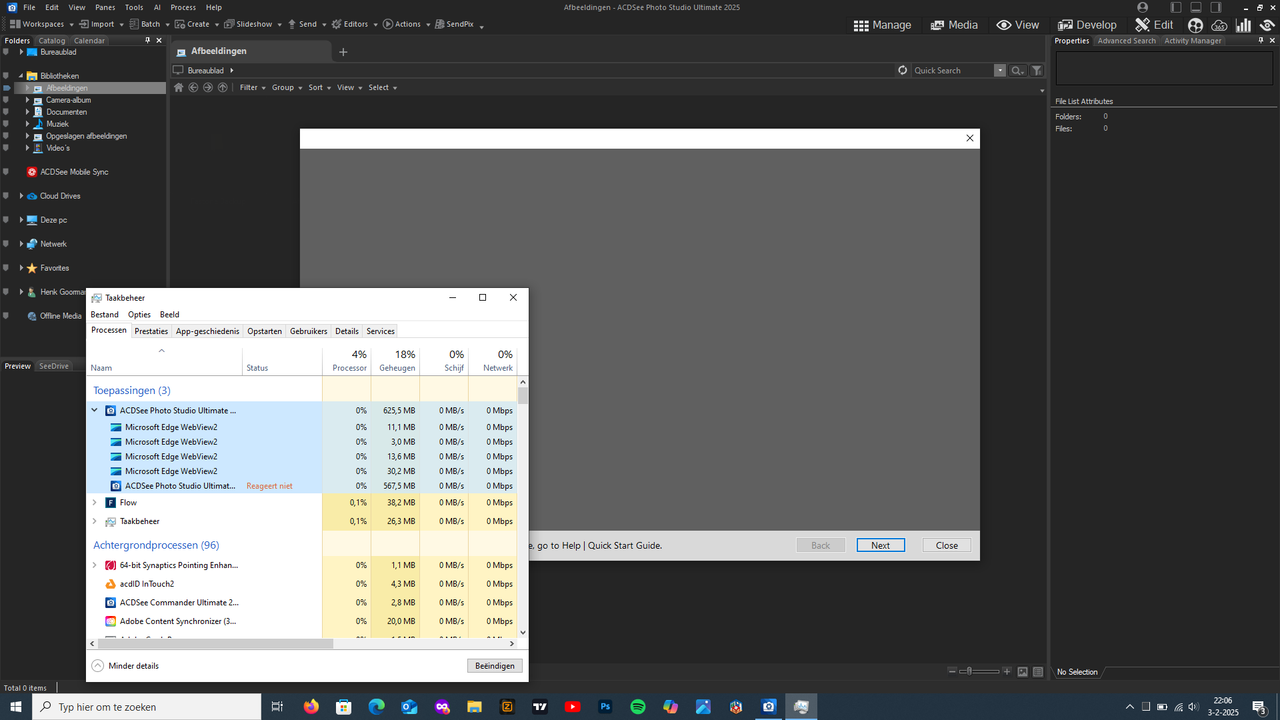
Task: Go up one folder level
Action: tap(222, 87)
